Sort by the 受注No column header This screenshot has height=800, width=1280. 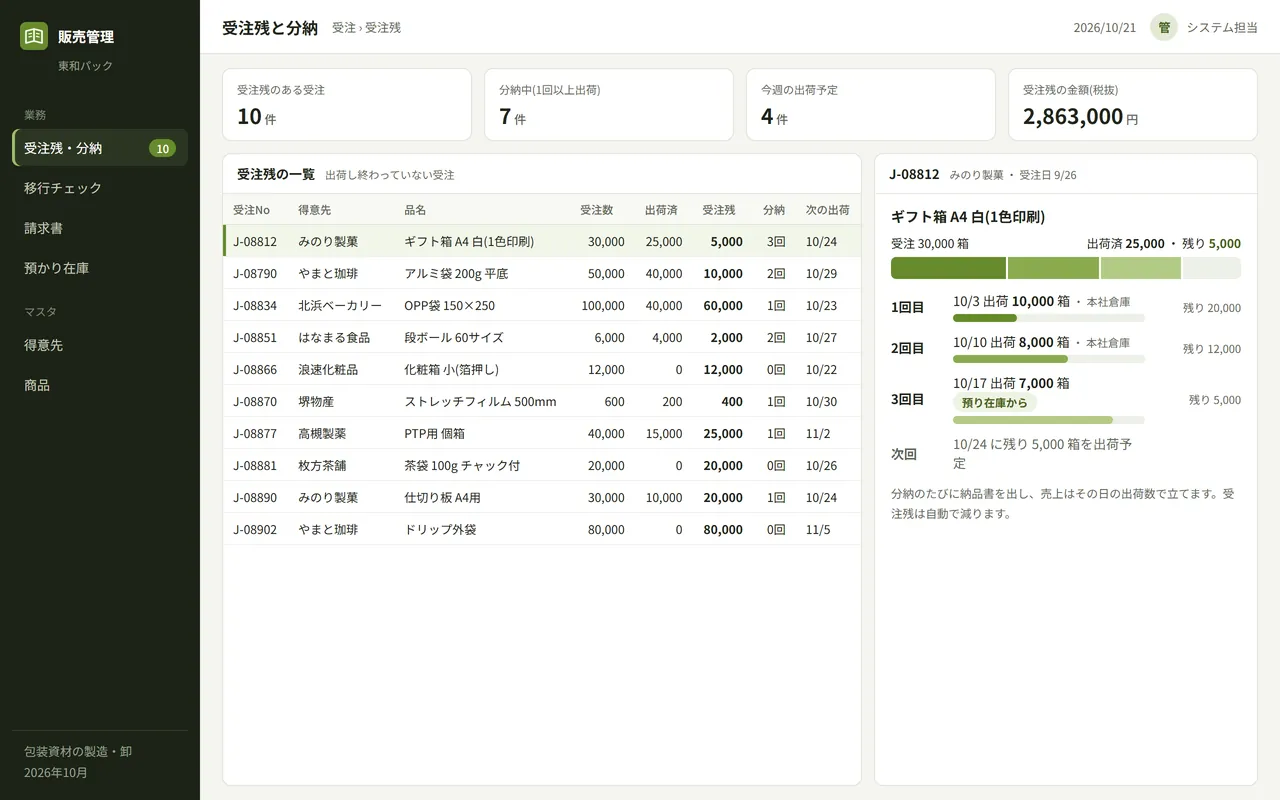click(252, 210)
